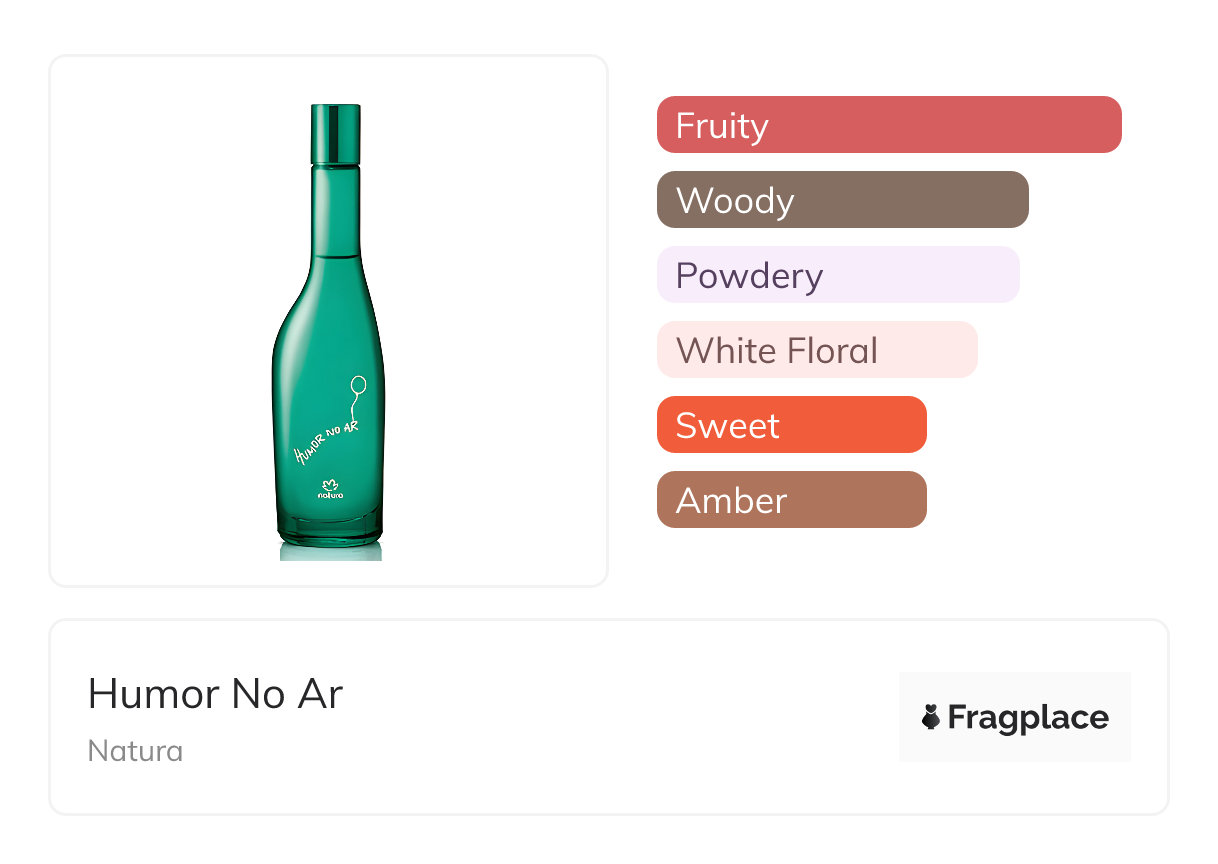
Task: Click the handwritten Humor No Ar bottle lettering
Action: click(x=325, y=439)
